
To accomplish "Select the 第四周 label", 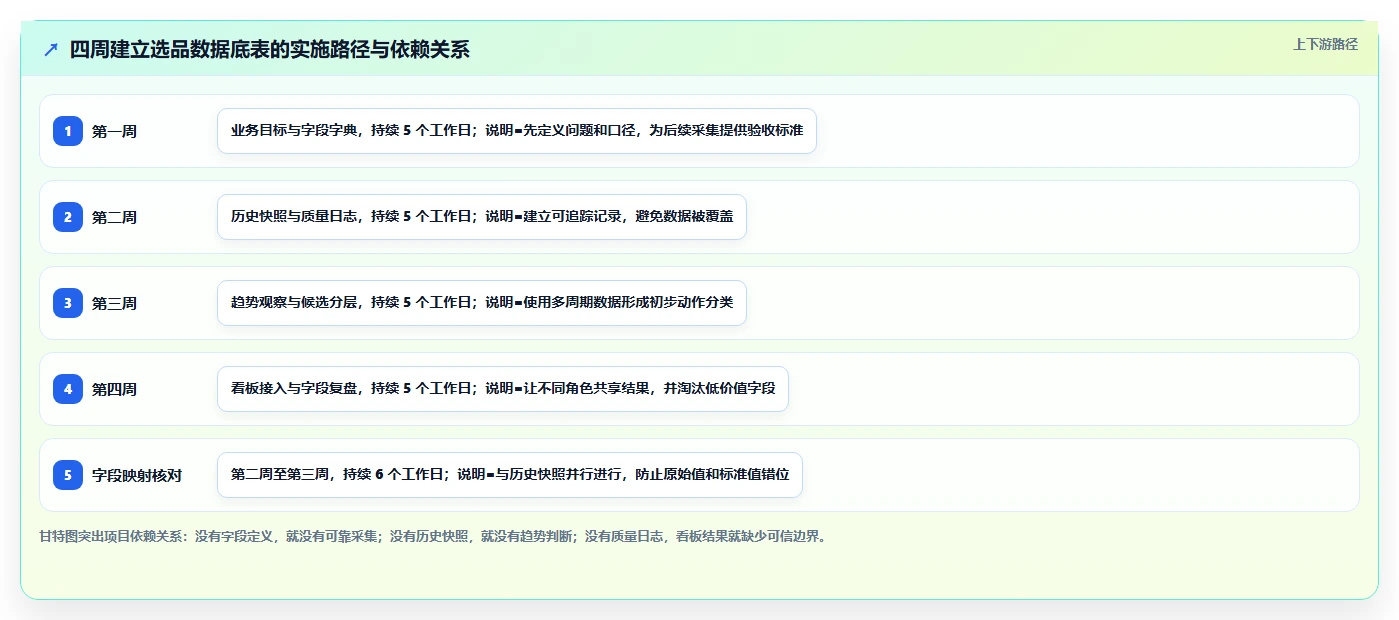I will pyautogui.click(x=114, y=389).
